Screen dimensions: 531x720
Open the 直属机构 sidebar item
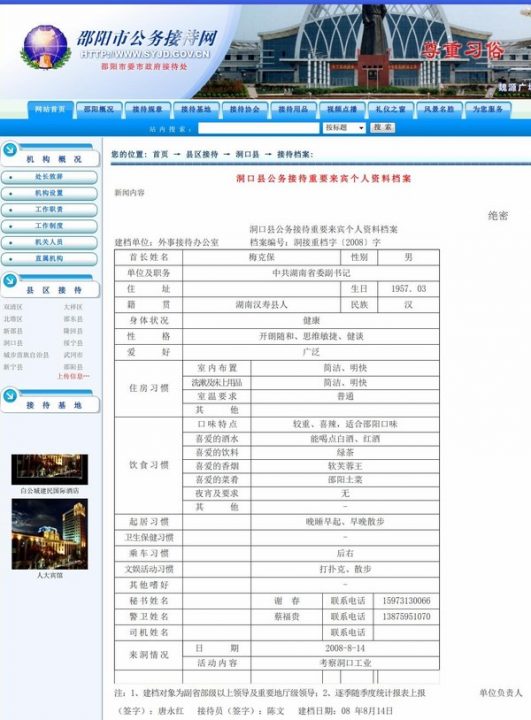(49, 259)
